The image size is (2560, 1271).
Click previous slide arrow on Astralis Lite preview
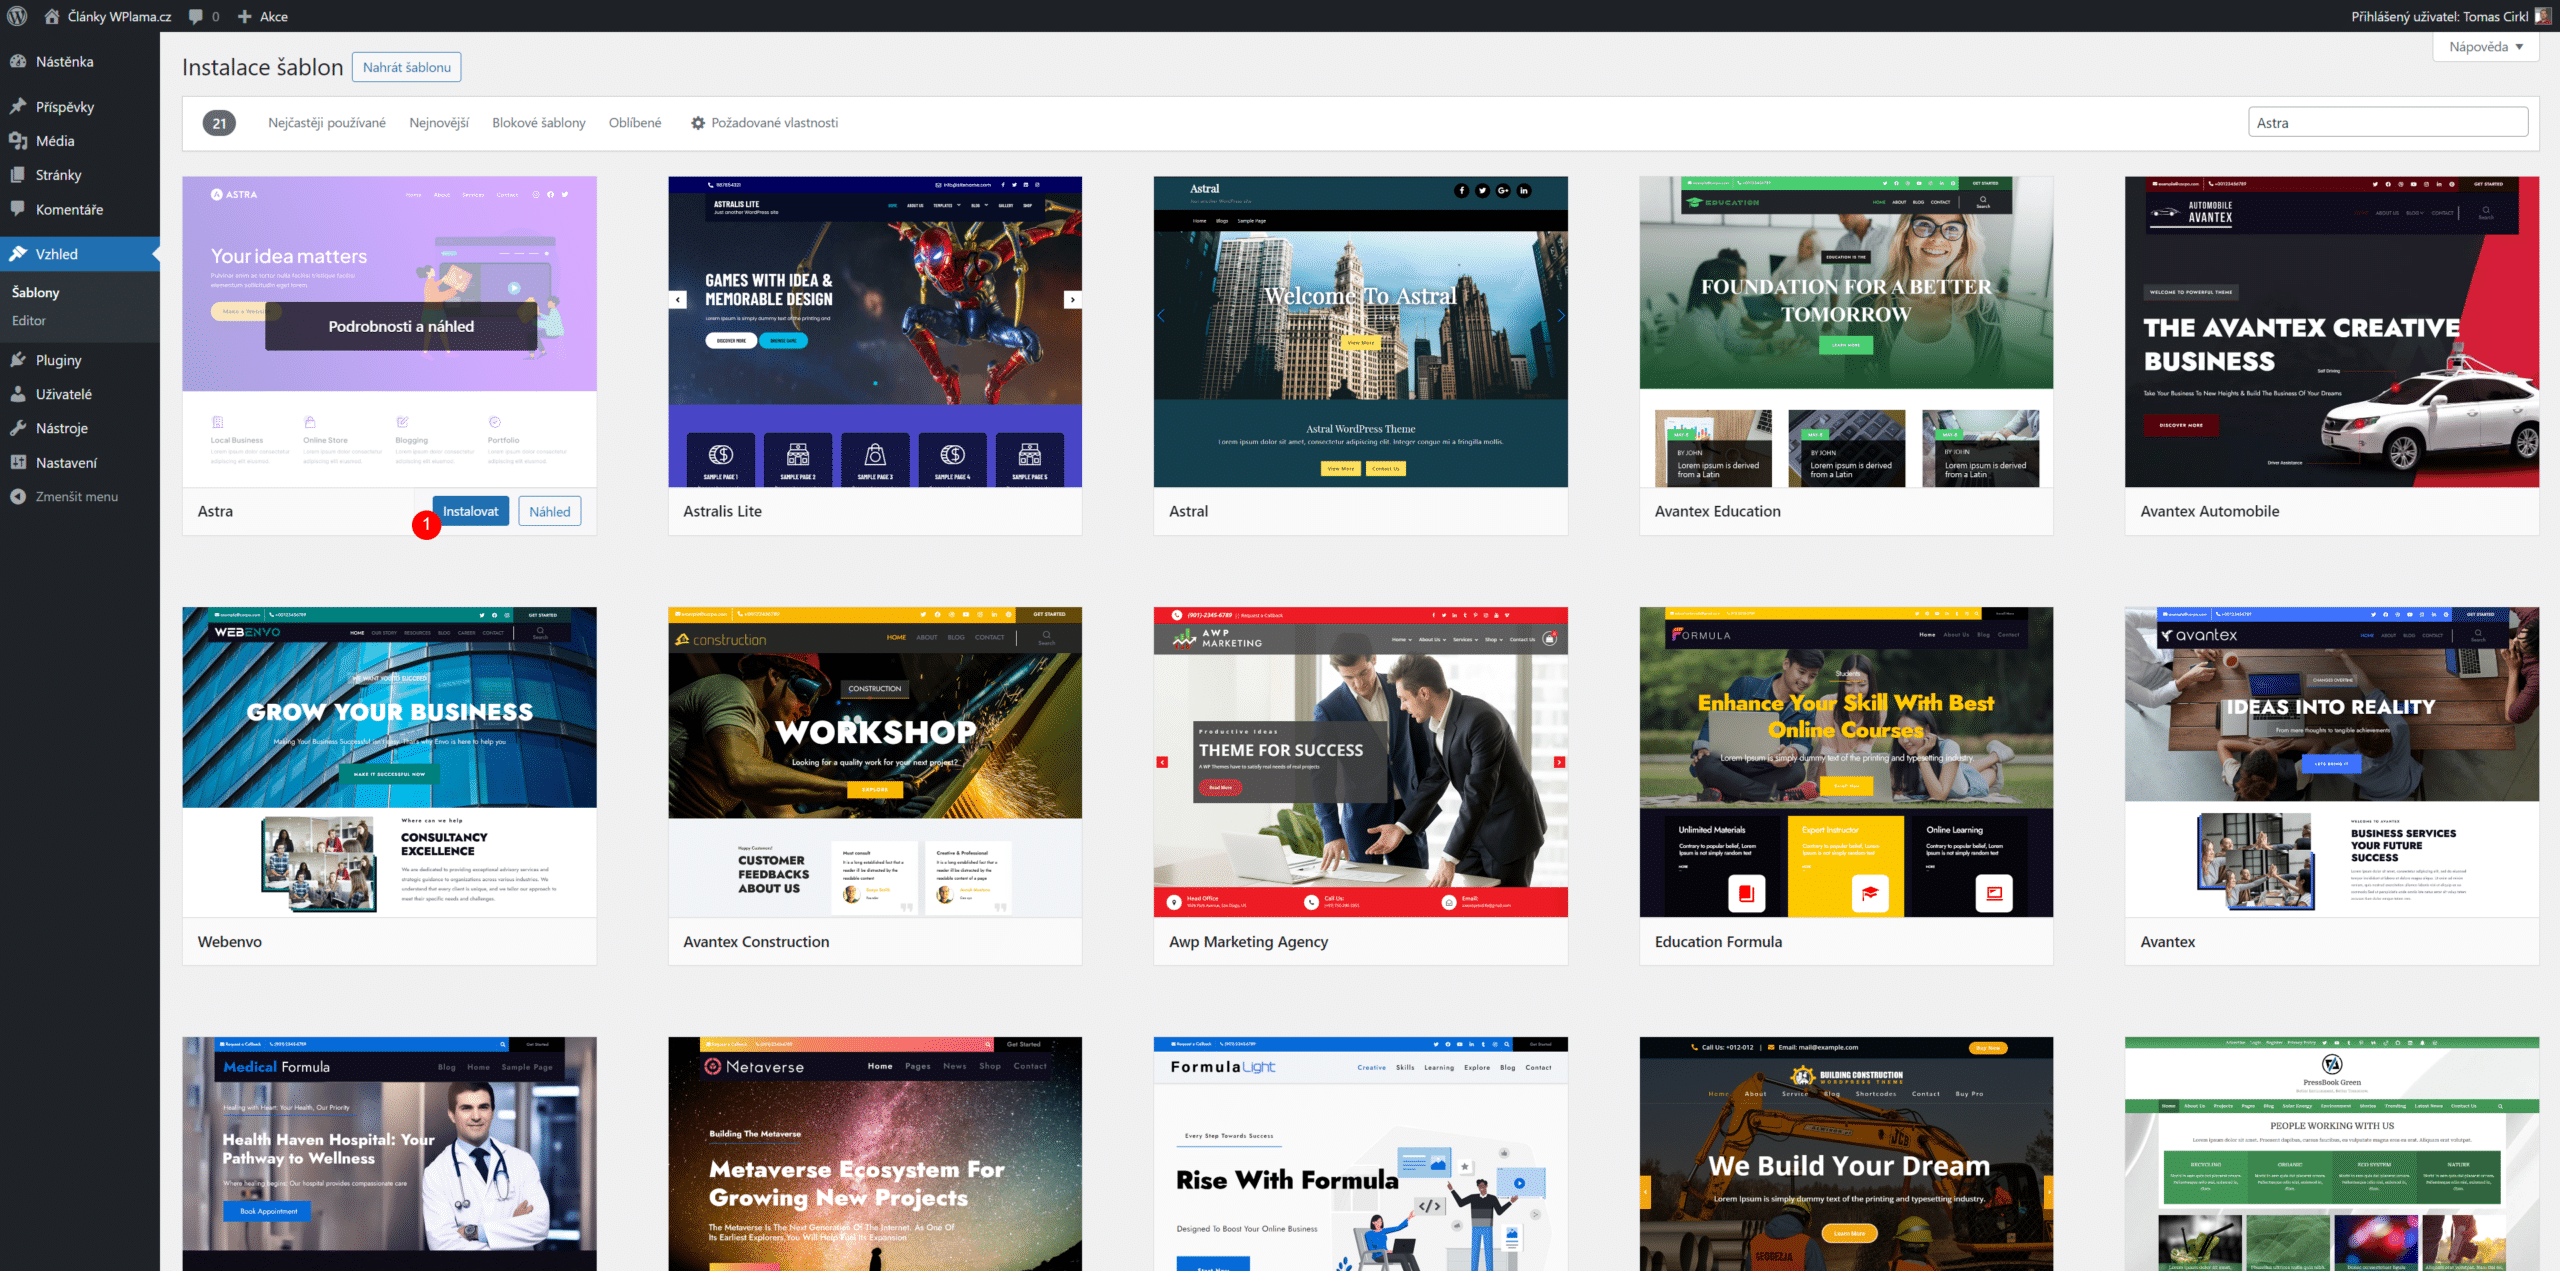pyautogui.click(x=678, y=299)
